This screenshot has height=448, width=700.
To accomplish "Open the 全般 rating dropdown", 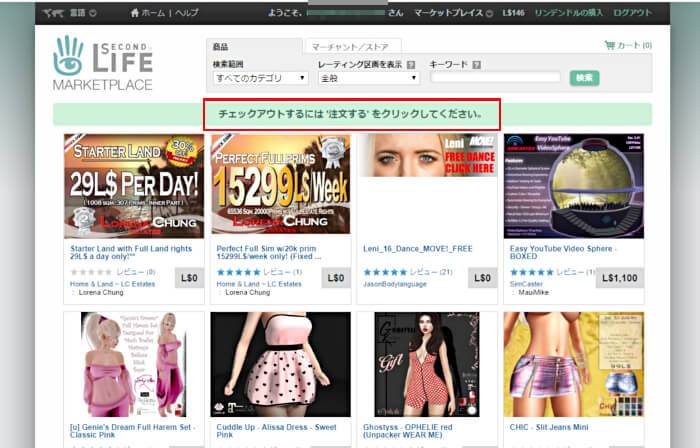I will (369, 78).
